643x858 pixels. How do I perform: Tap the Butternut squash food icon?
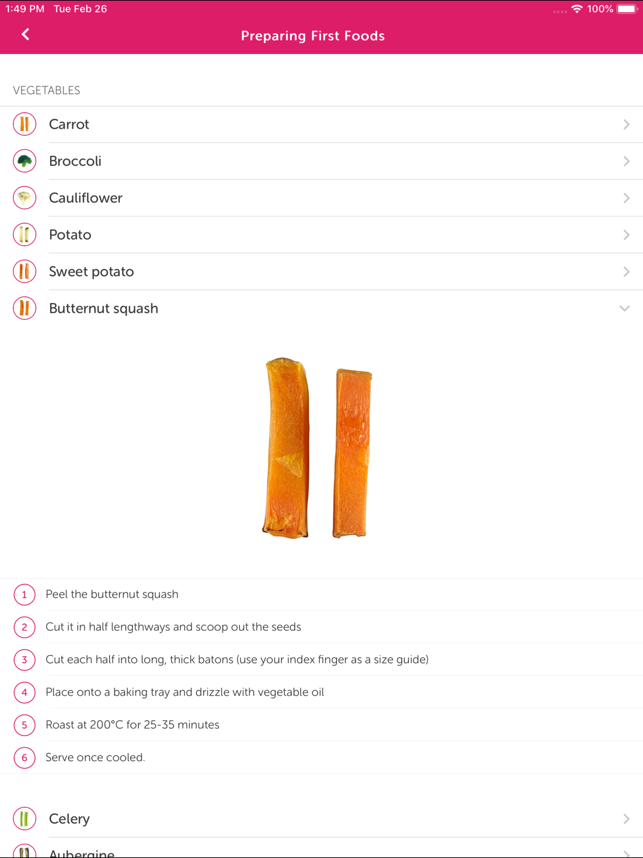click(25, 308)
